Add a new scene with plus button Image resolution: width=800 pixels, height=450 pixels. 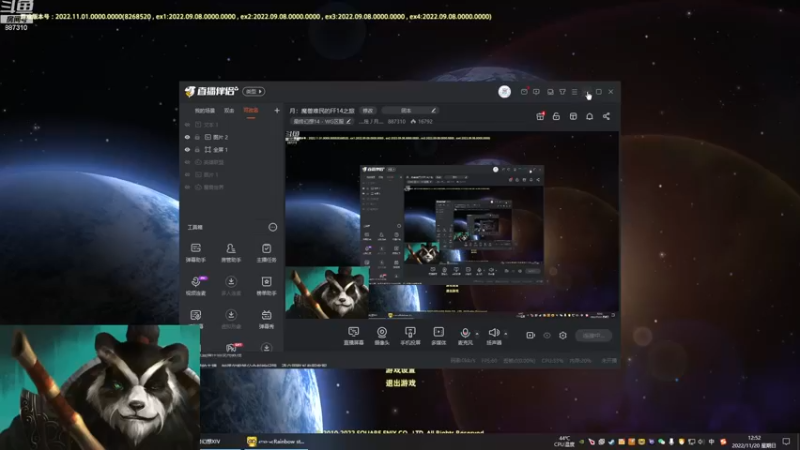pyautogui.click(x=277, y=110)
